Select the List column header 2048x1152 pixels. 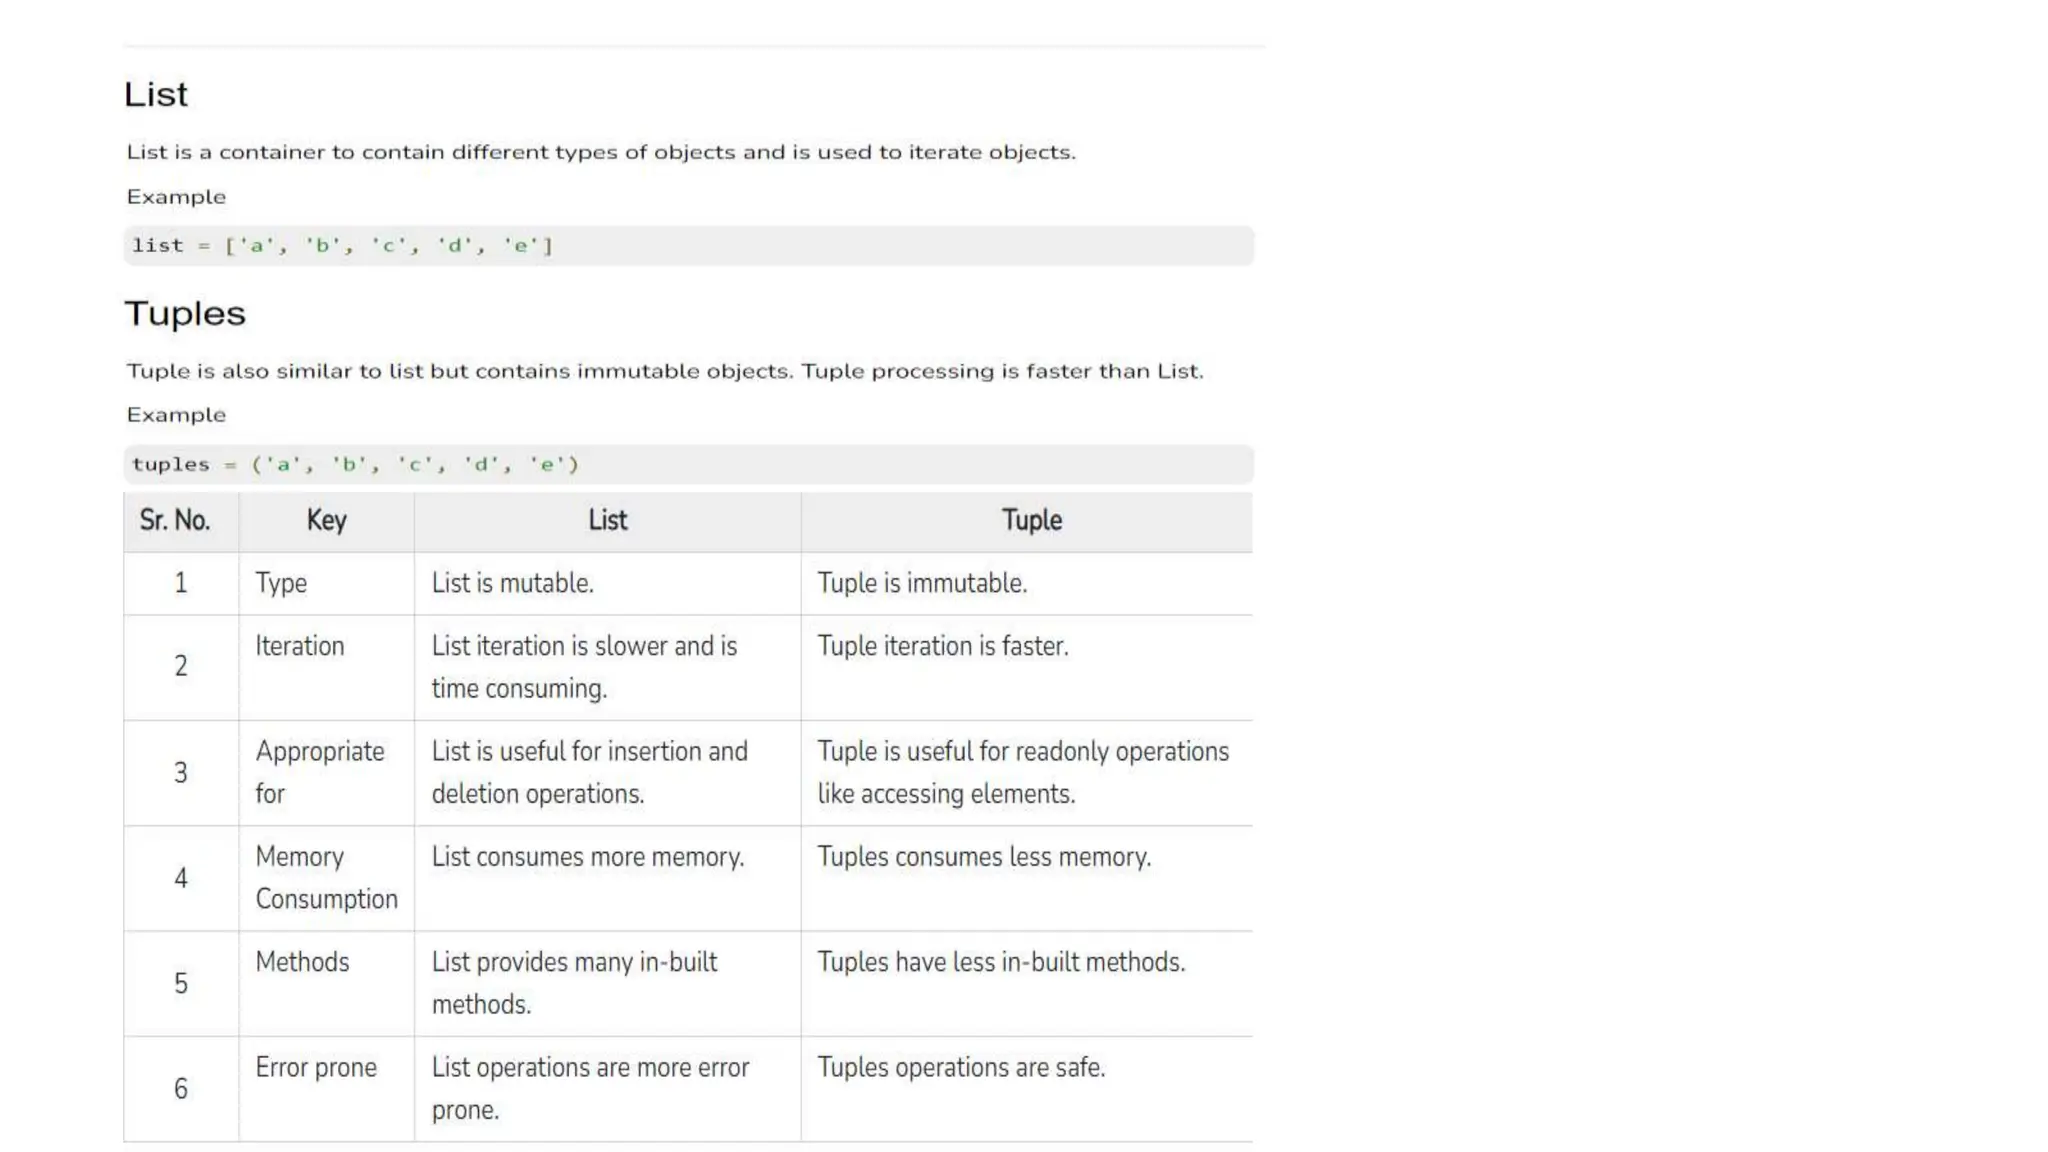(607, 521)
